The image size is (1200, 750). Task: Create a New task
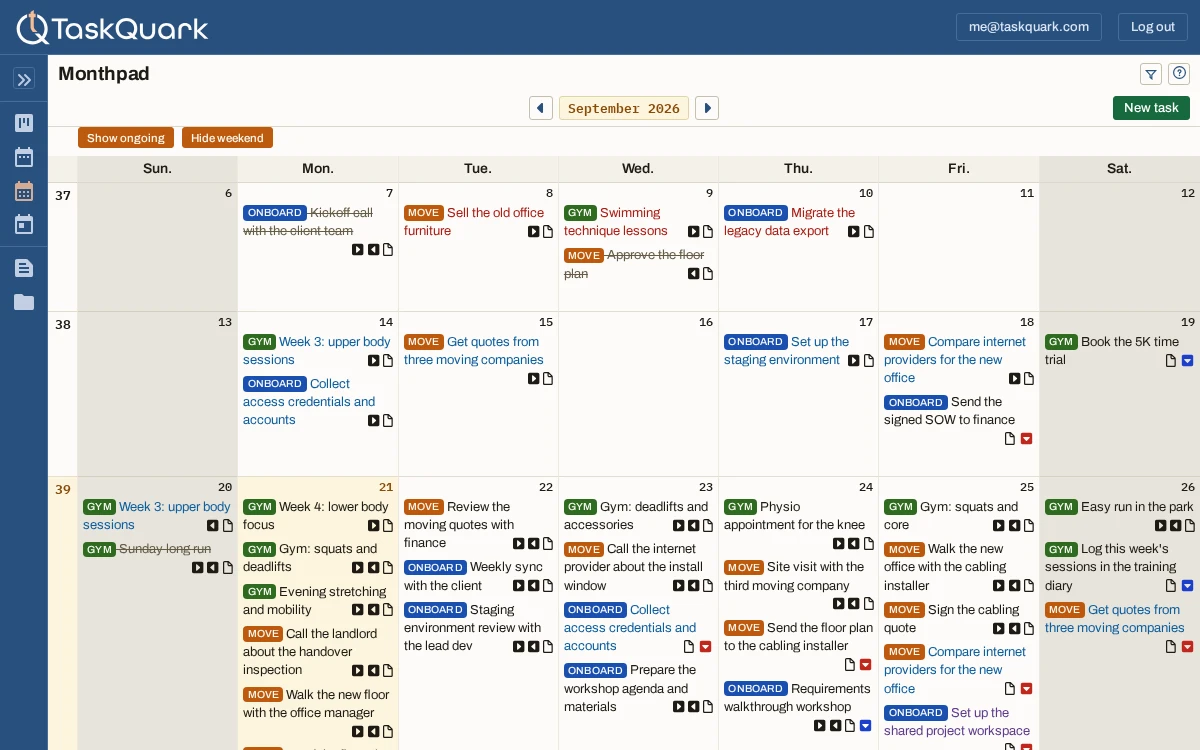[1151, 108]
